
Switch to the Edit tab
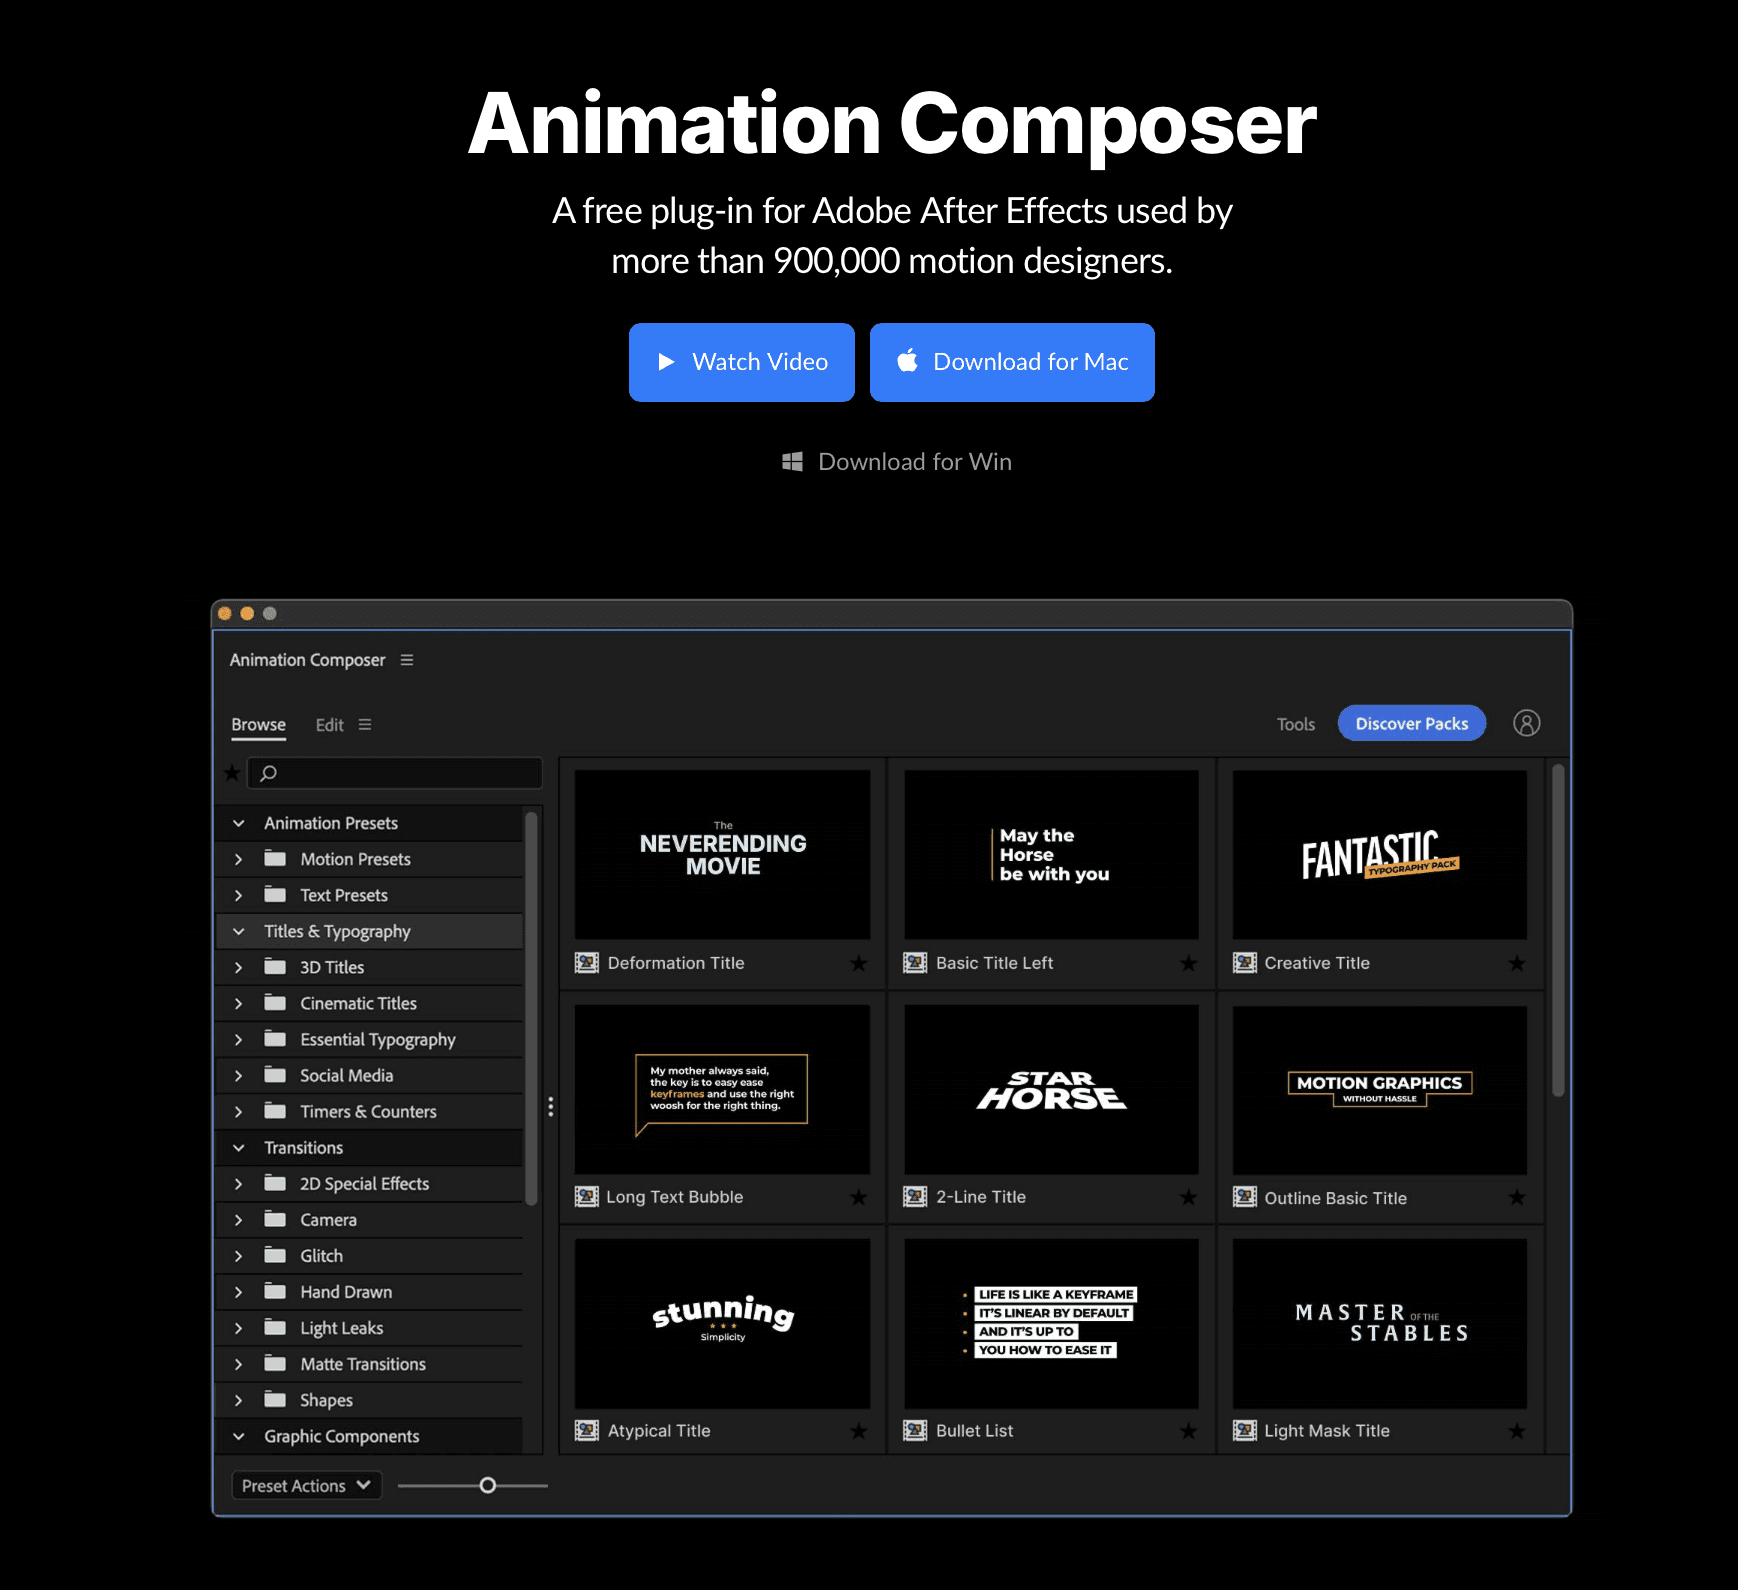point(330,725)
